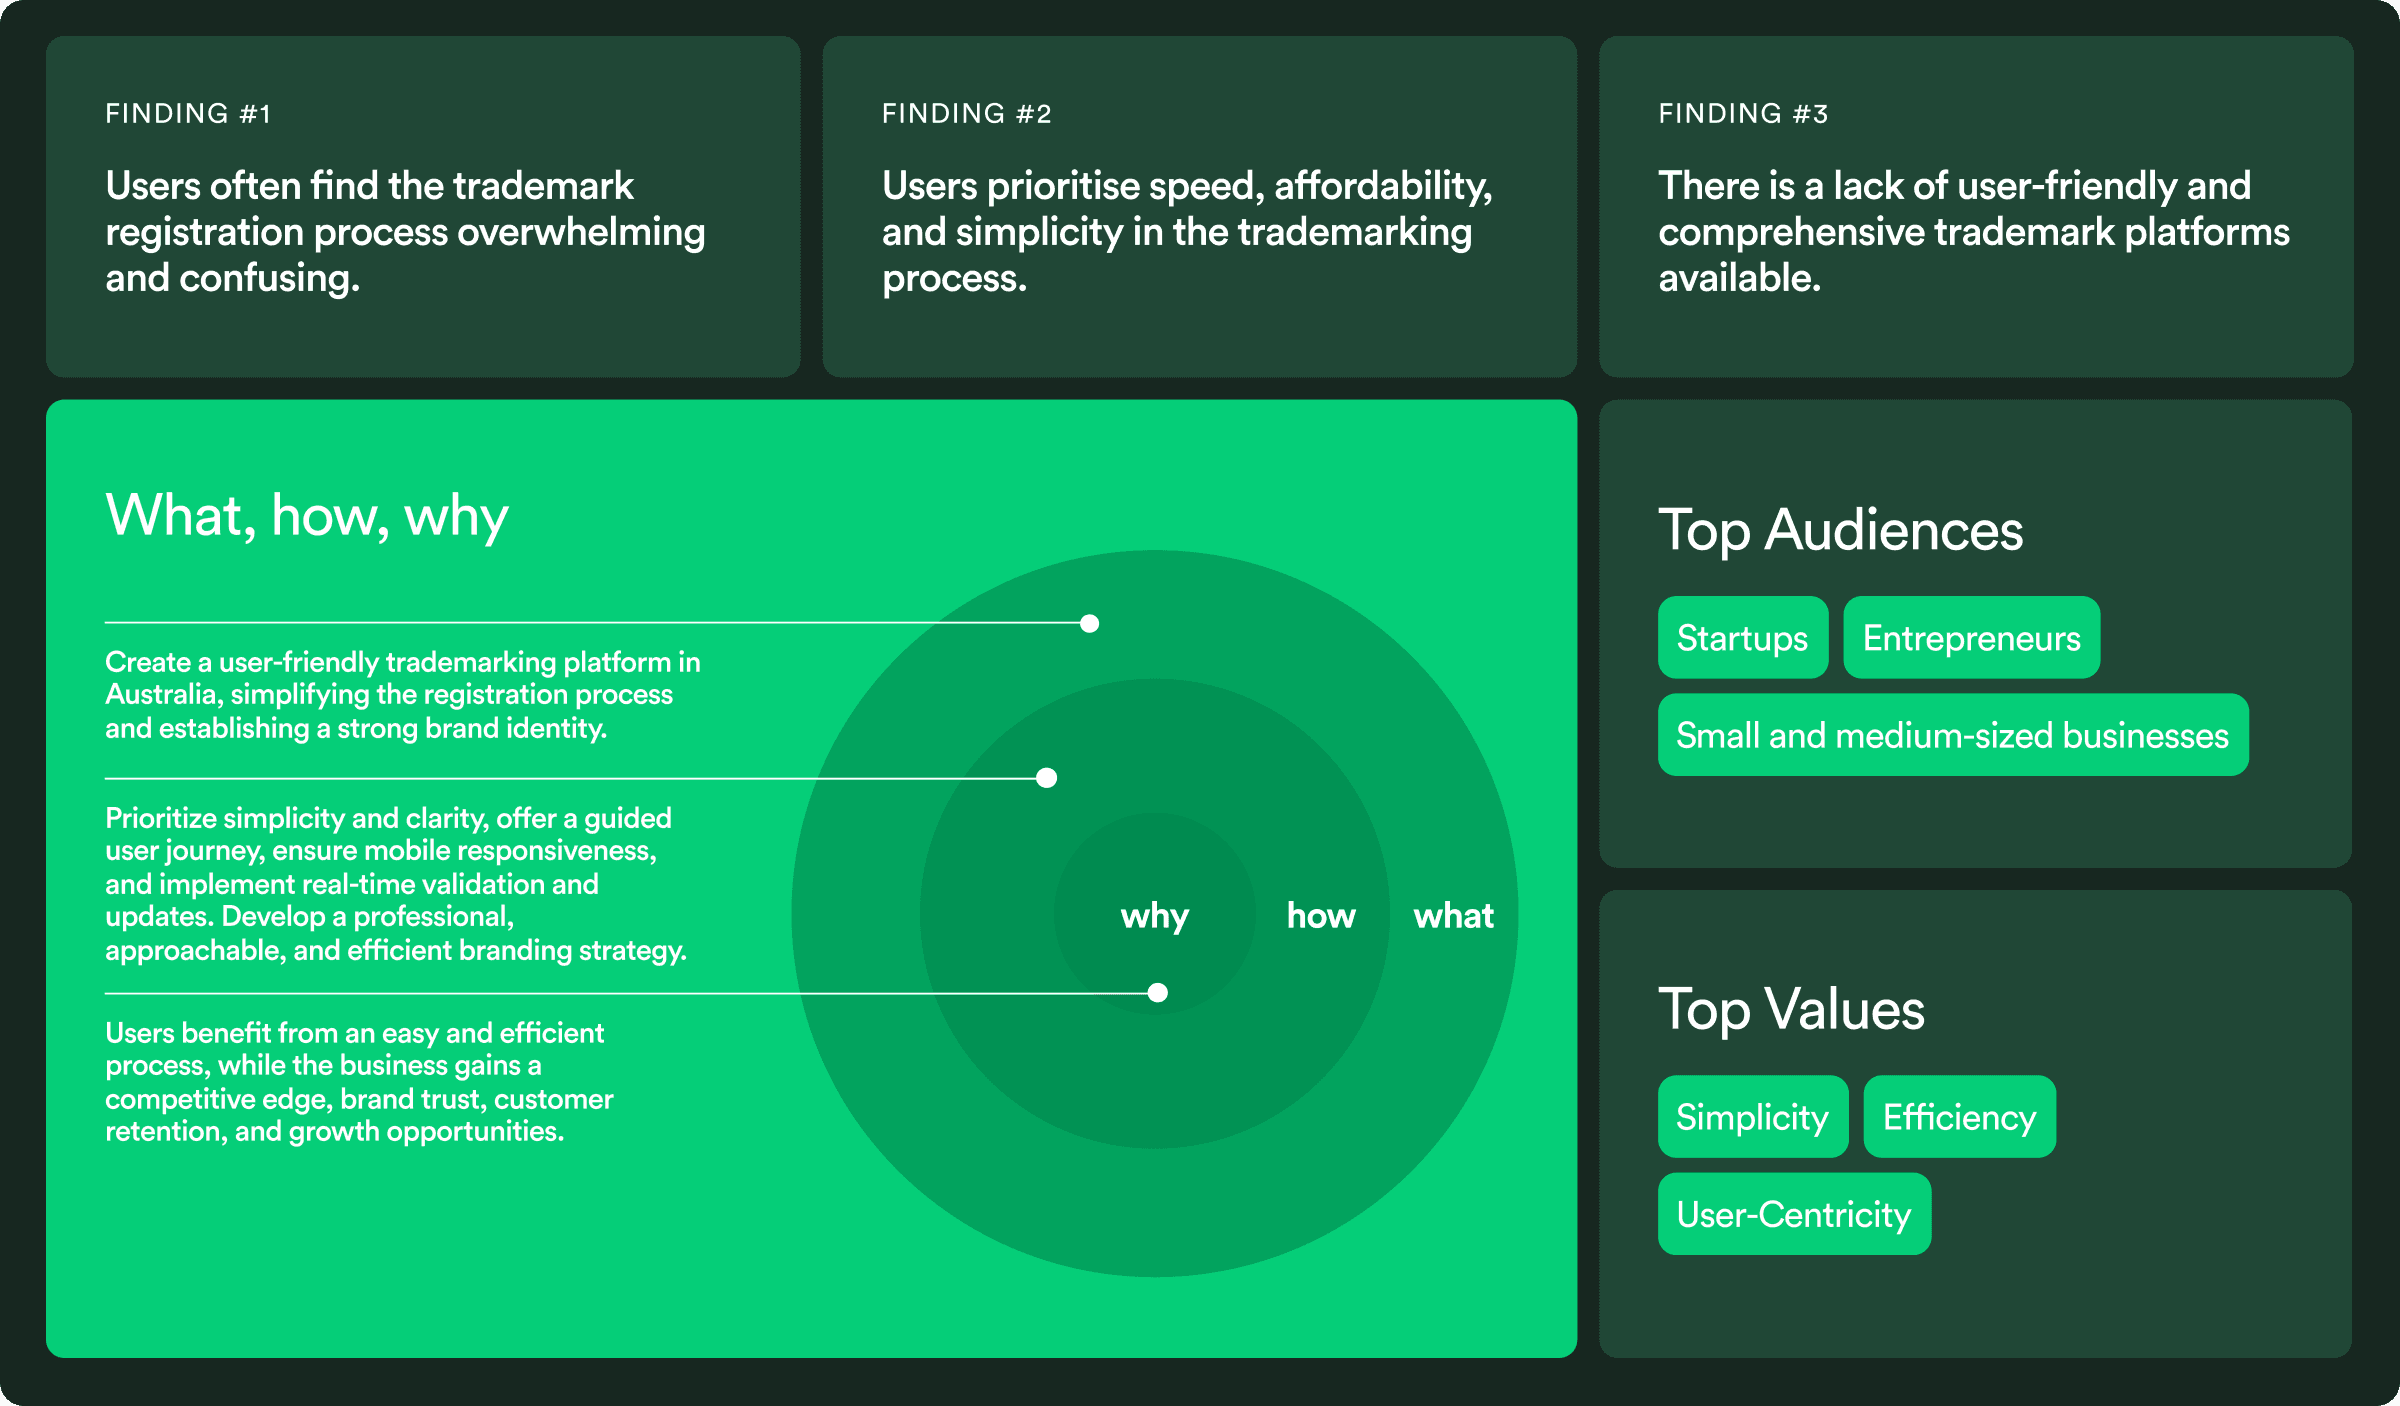Select the Entrepreneurs audience tag

[x=1971, y=638]
